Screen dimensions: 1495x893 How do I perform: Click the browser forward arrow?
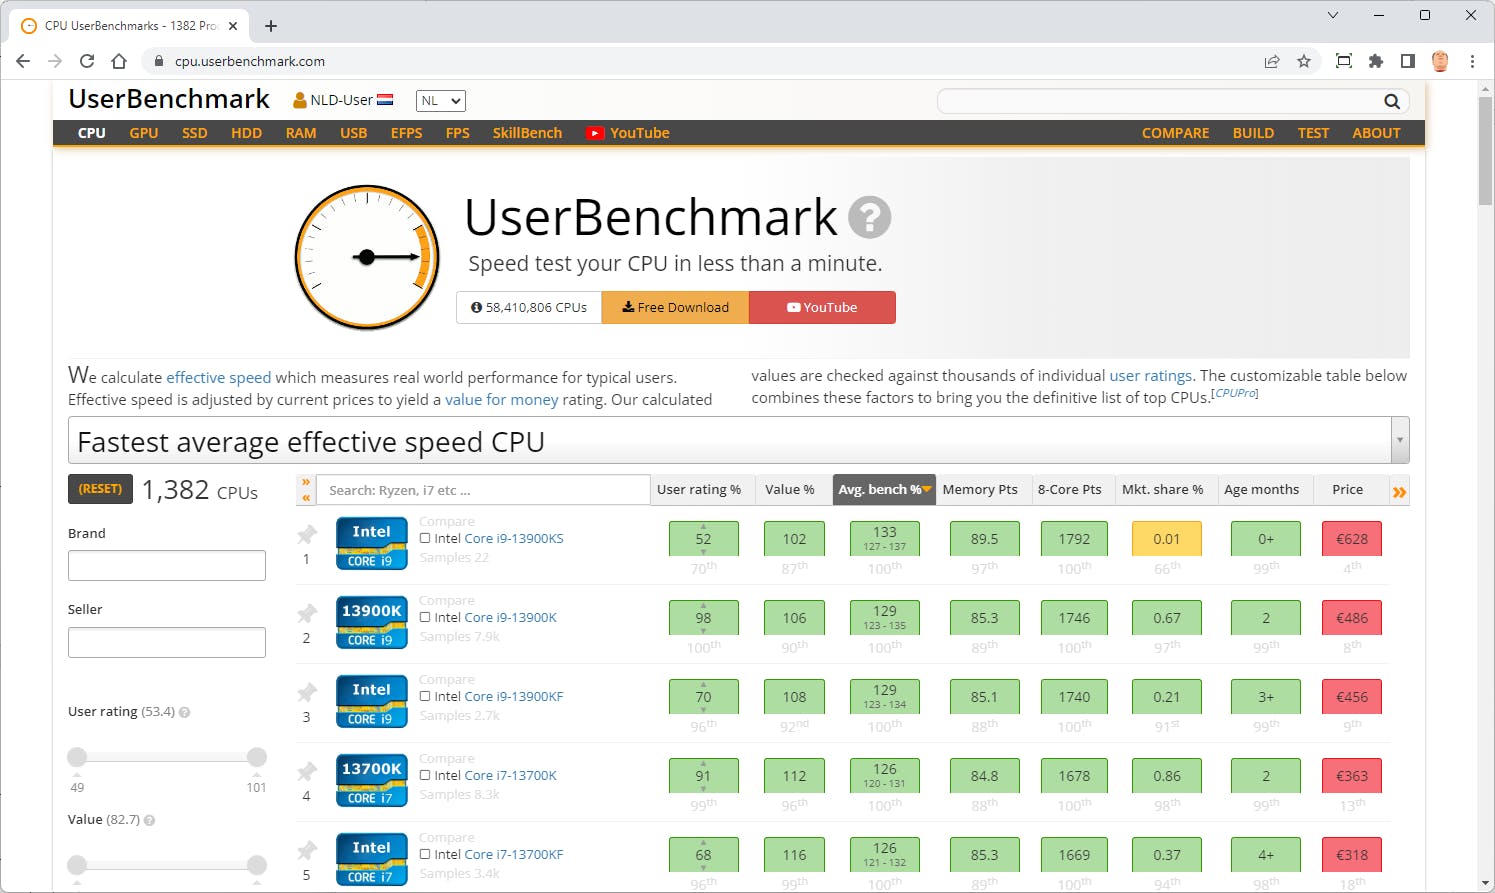(x=55, y=61)
